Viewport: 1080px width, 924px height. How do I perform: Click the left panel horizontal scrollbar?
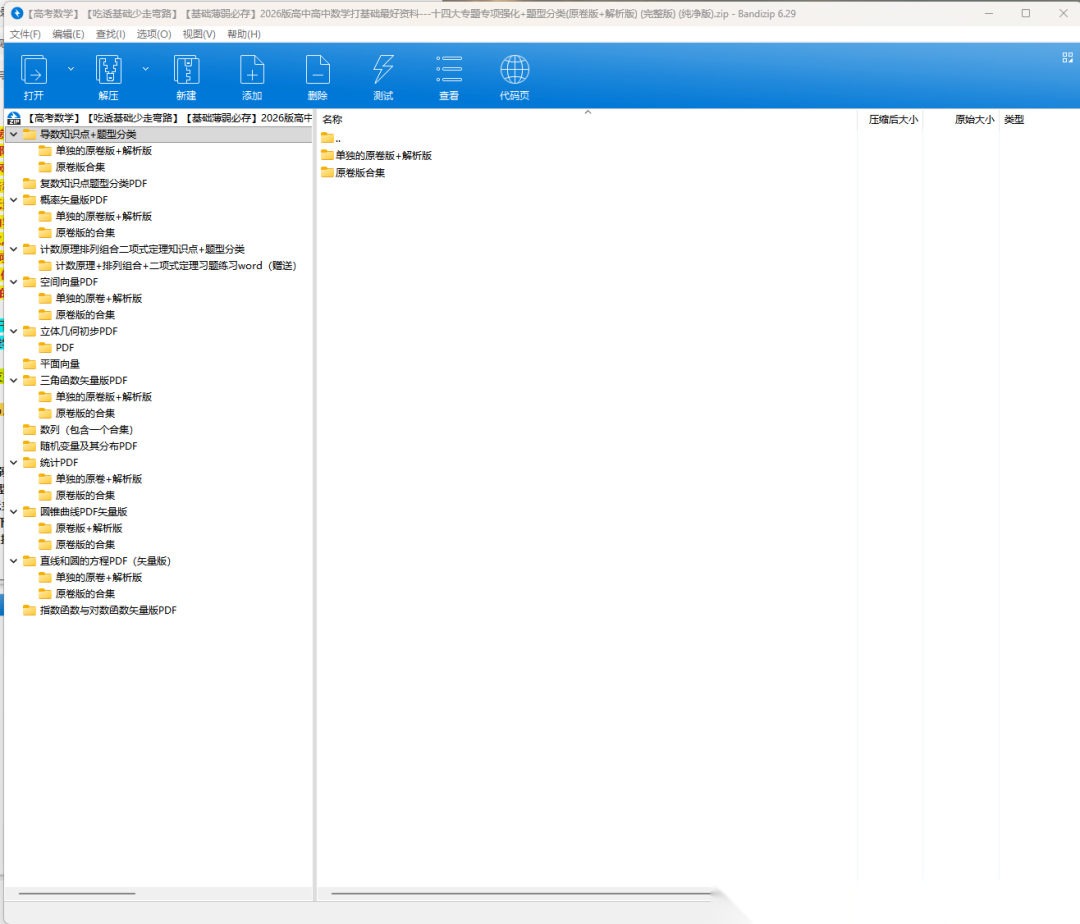coord(77,893)
